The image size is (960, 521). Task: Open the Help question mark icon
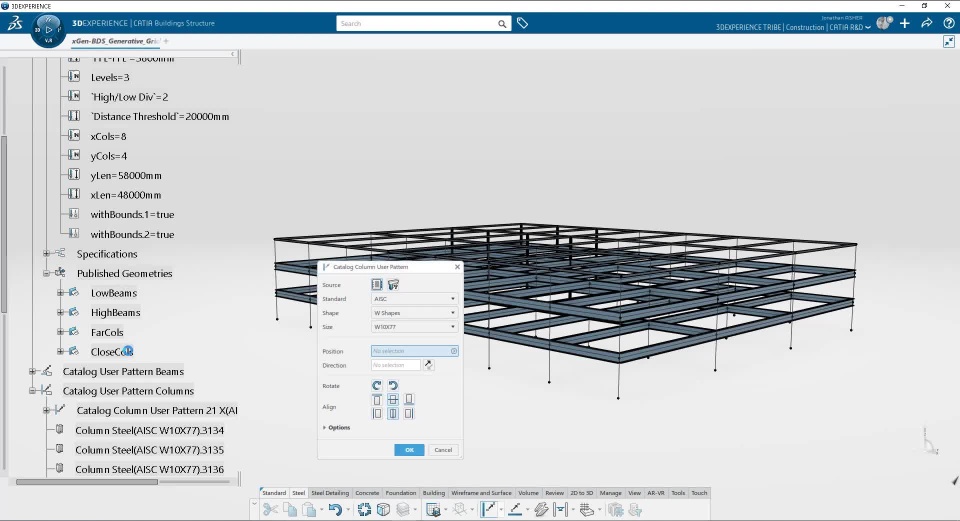coord(949,23)
